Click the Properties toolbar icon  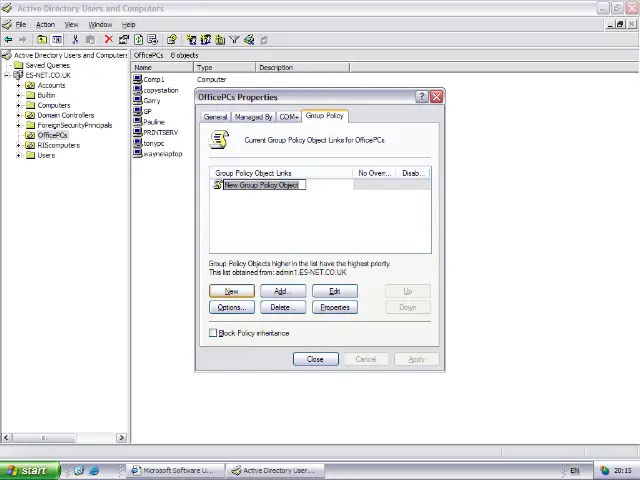[x=123, y=40]
